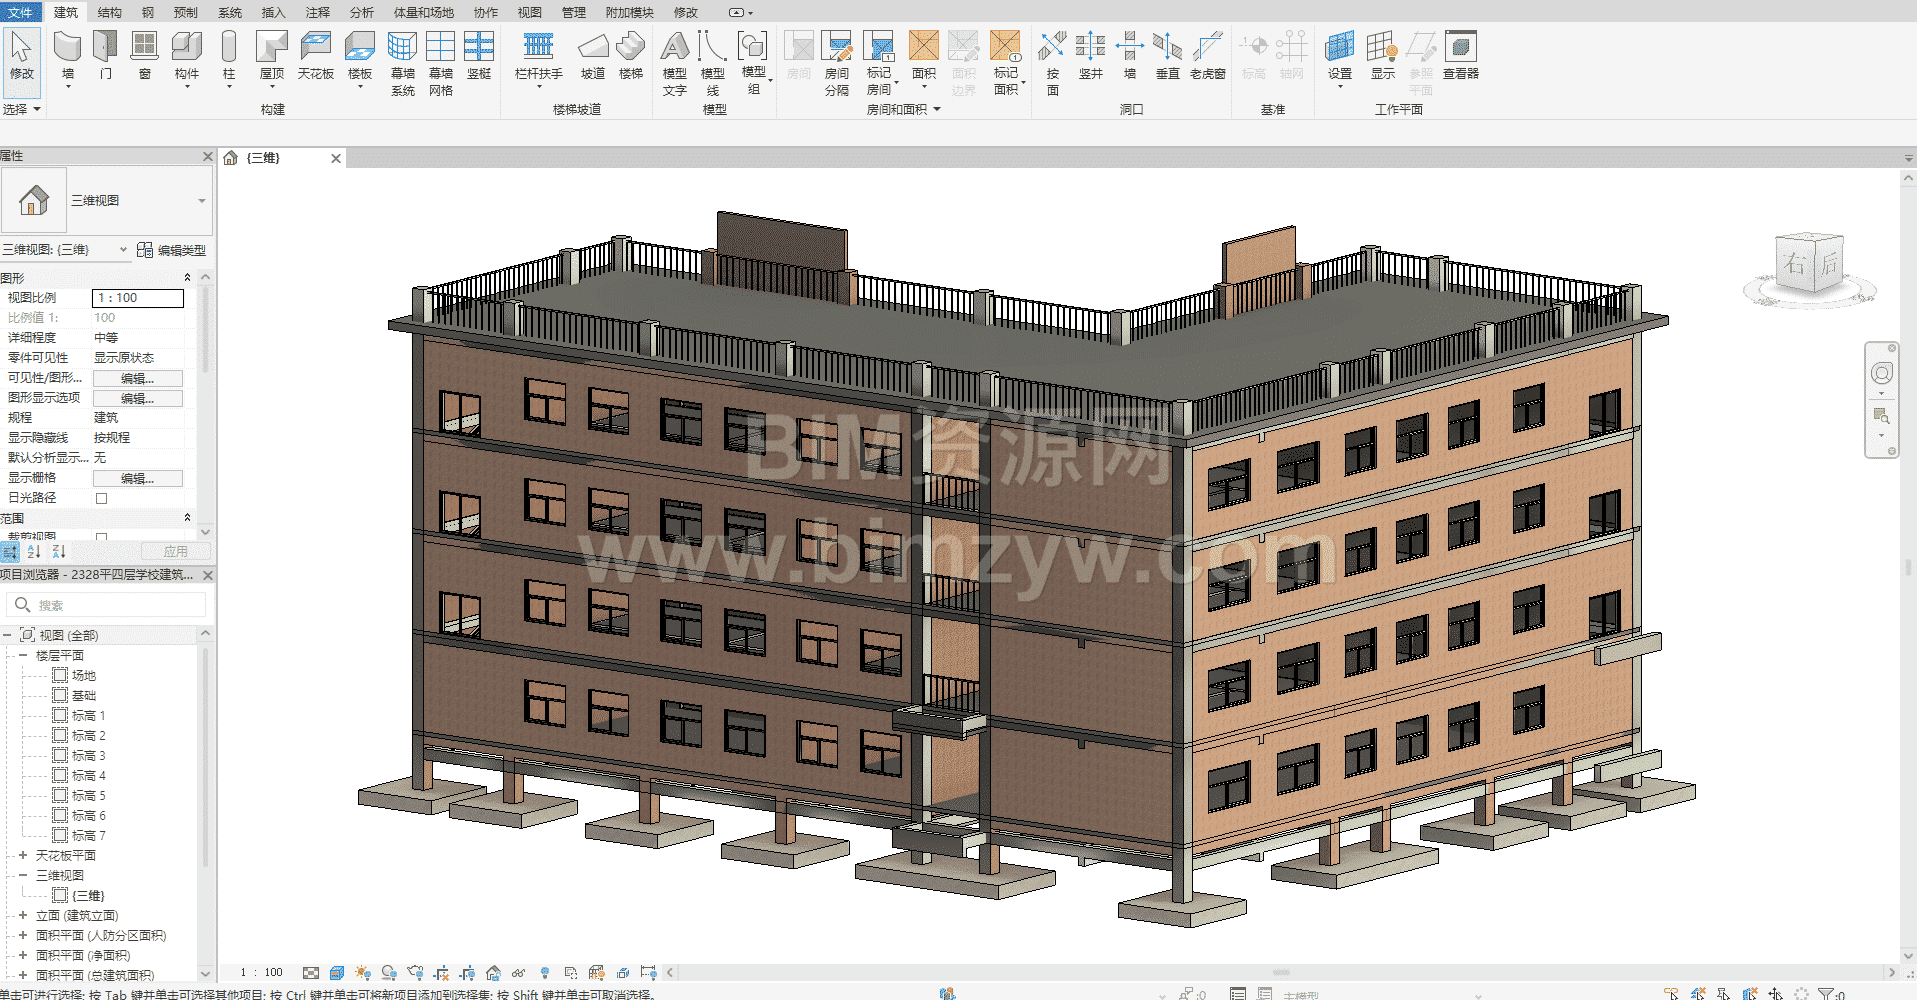Switch to the 视图 ribbon tab
Image resolution: width=1917 pixels, height=1000 pixels.
[530, 12]
